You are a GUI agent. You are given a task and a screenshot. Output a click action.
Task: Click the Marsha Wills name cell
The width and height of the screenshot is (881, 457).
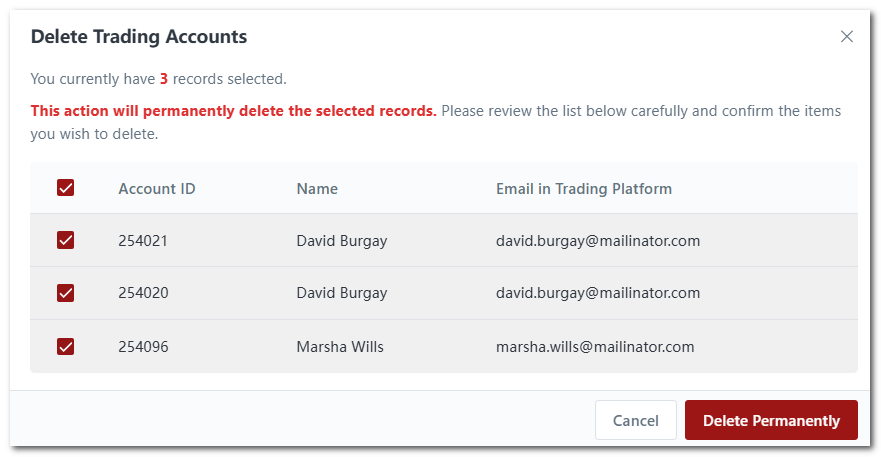tap(340, 346)
